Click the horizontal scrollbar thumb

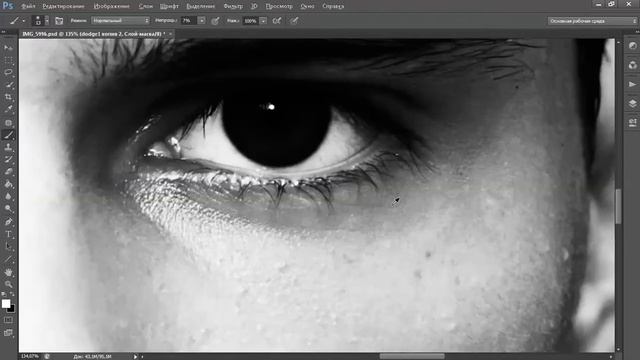(x=412, y=356)
